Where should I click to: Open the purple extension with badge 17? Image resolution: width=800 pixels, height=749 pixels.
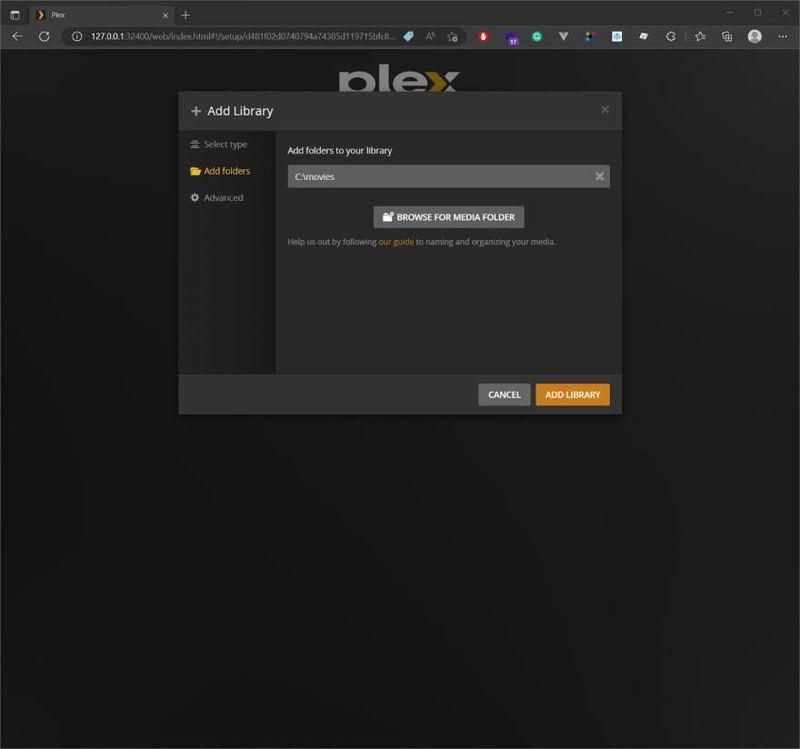[x=510, y=37]
